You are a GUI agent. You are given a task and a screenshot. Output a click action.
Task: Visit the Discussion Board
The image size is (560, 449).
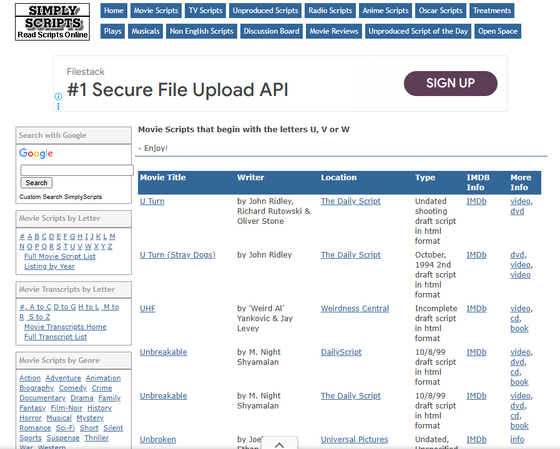click(x=271, y=31)
